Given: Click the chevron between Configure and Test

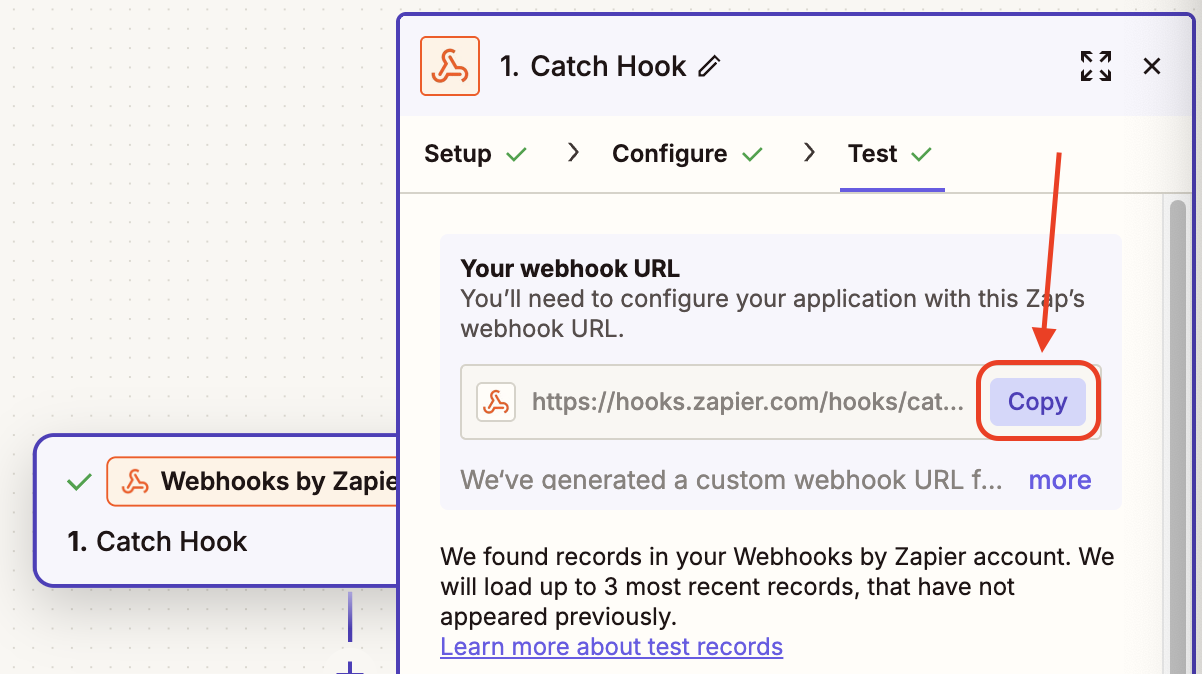Looking at the screenshot, I should coord(809,153).
